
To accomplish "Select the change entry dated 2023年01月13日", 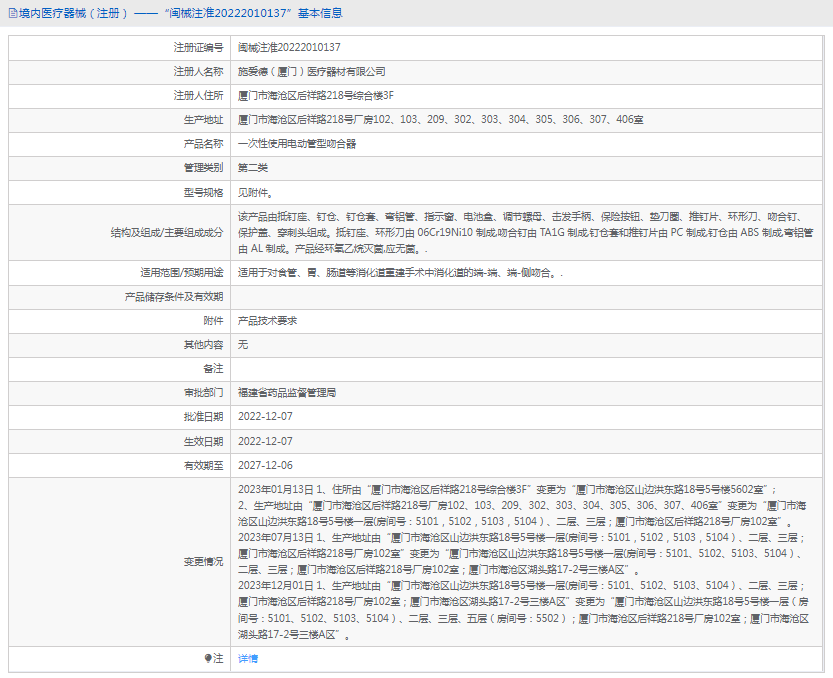I will point(522,505).
